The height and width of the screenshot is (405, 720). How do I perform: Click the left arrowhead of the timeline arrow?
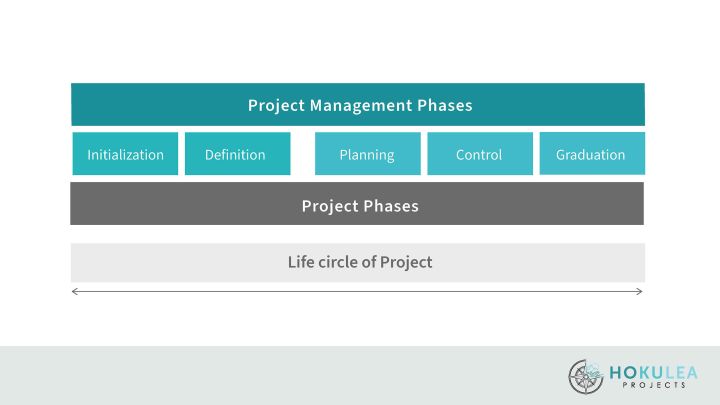[x=74, y=292]
